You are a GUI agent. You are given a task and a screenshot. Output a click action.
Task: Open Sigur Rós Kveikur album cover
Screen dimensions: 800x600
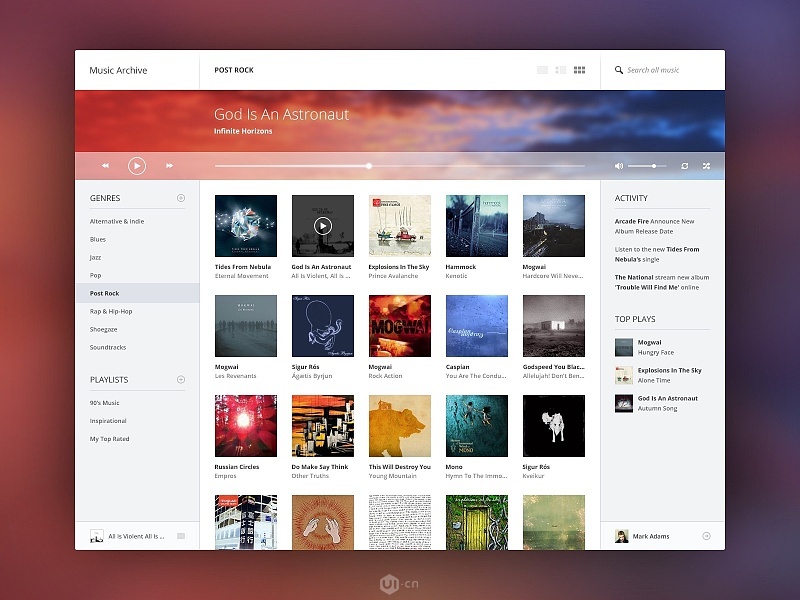coord(554,426)
